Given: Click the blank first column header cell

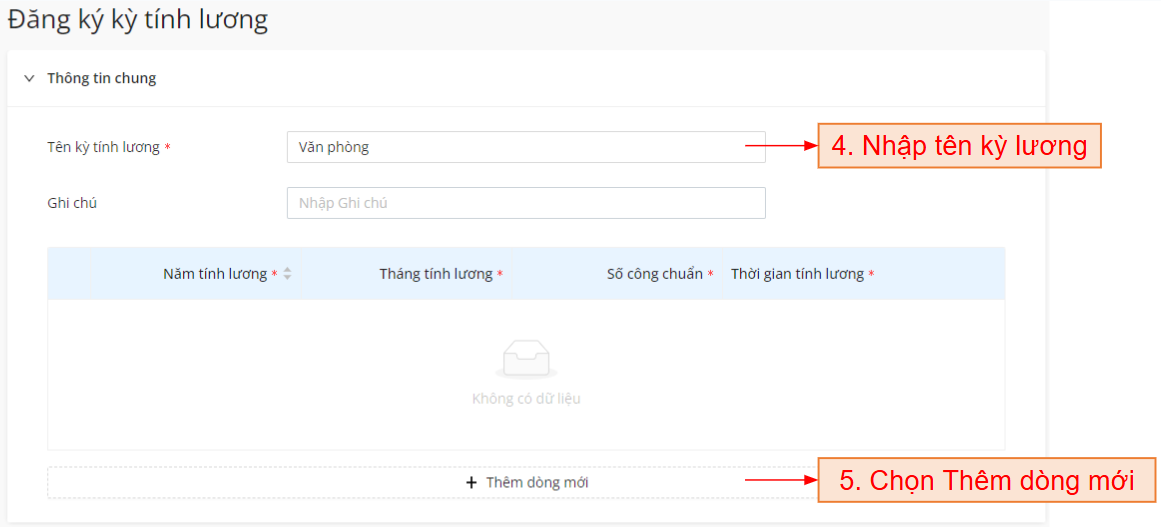Looking at the screenshot, I should pyautogui.click(x=69, y=274).
